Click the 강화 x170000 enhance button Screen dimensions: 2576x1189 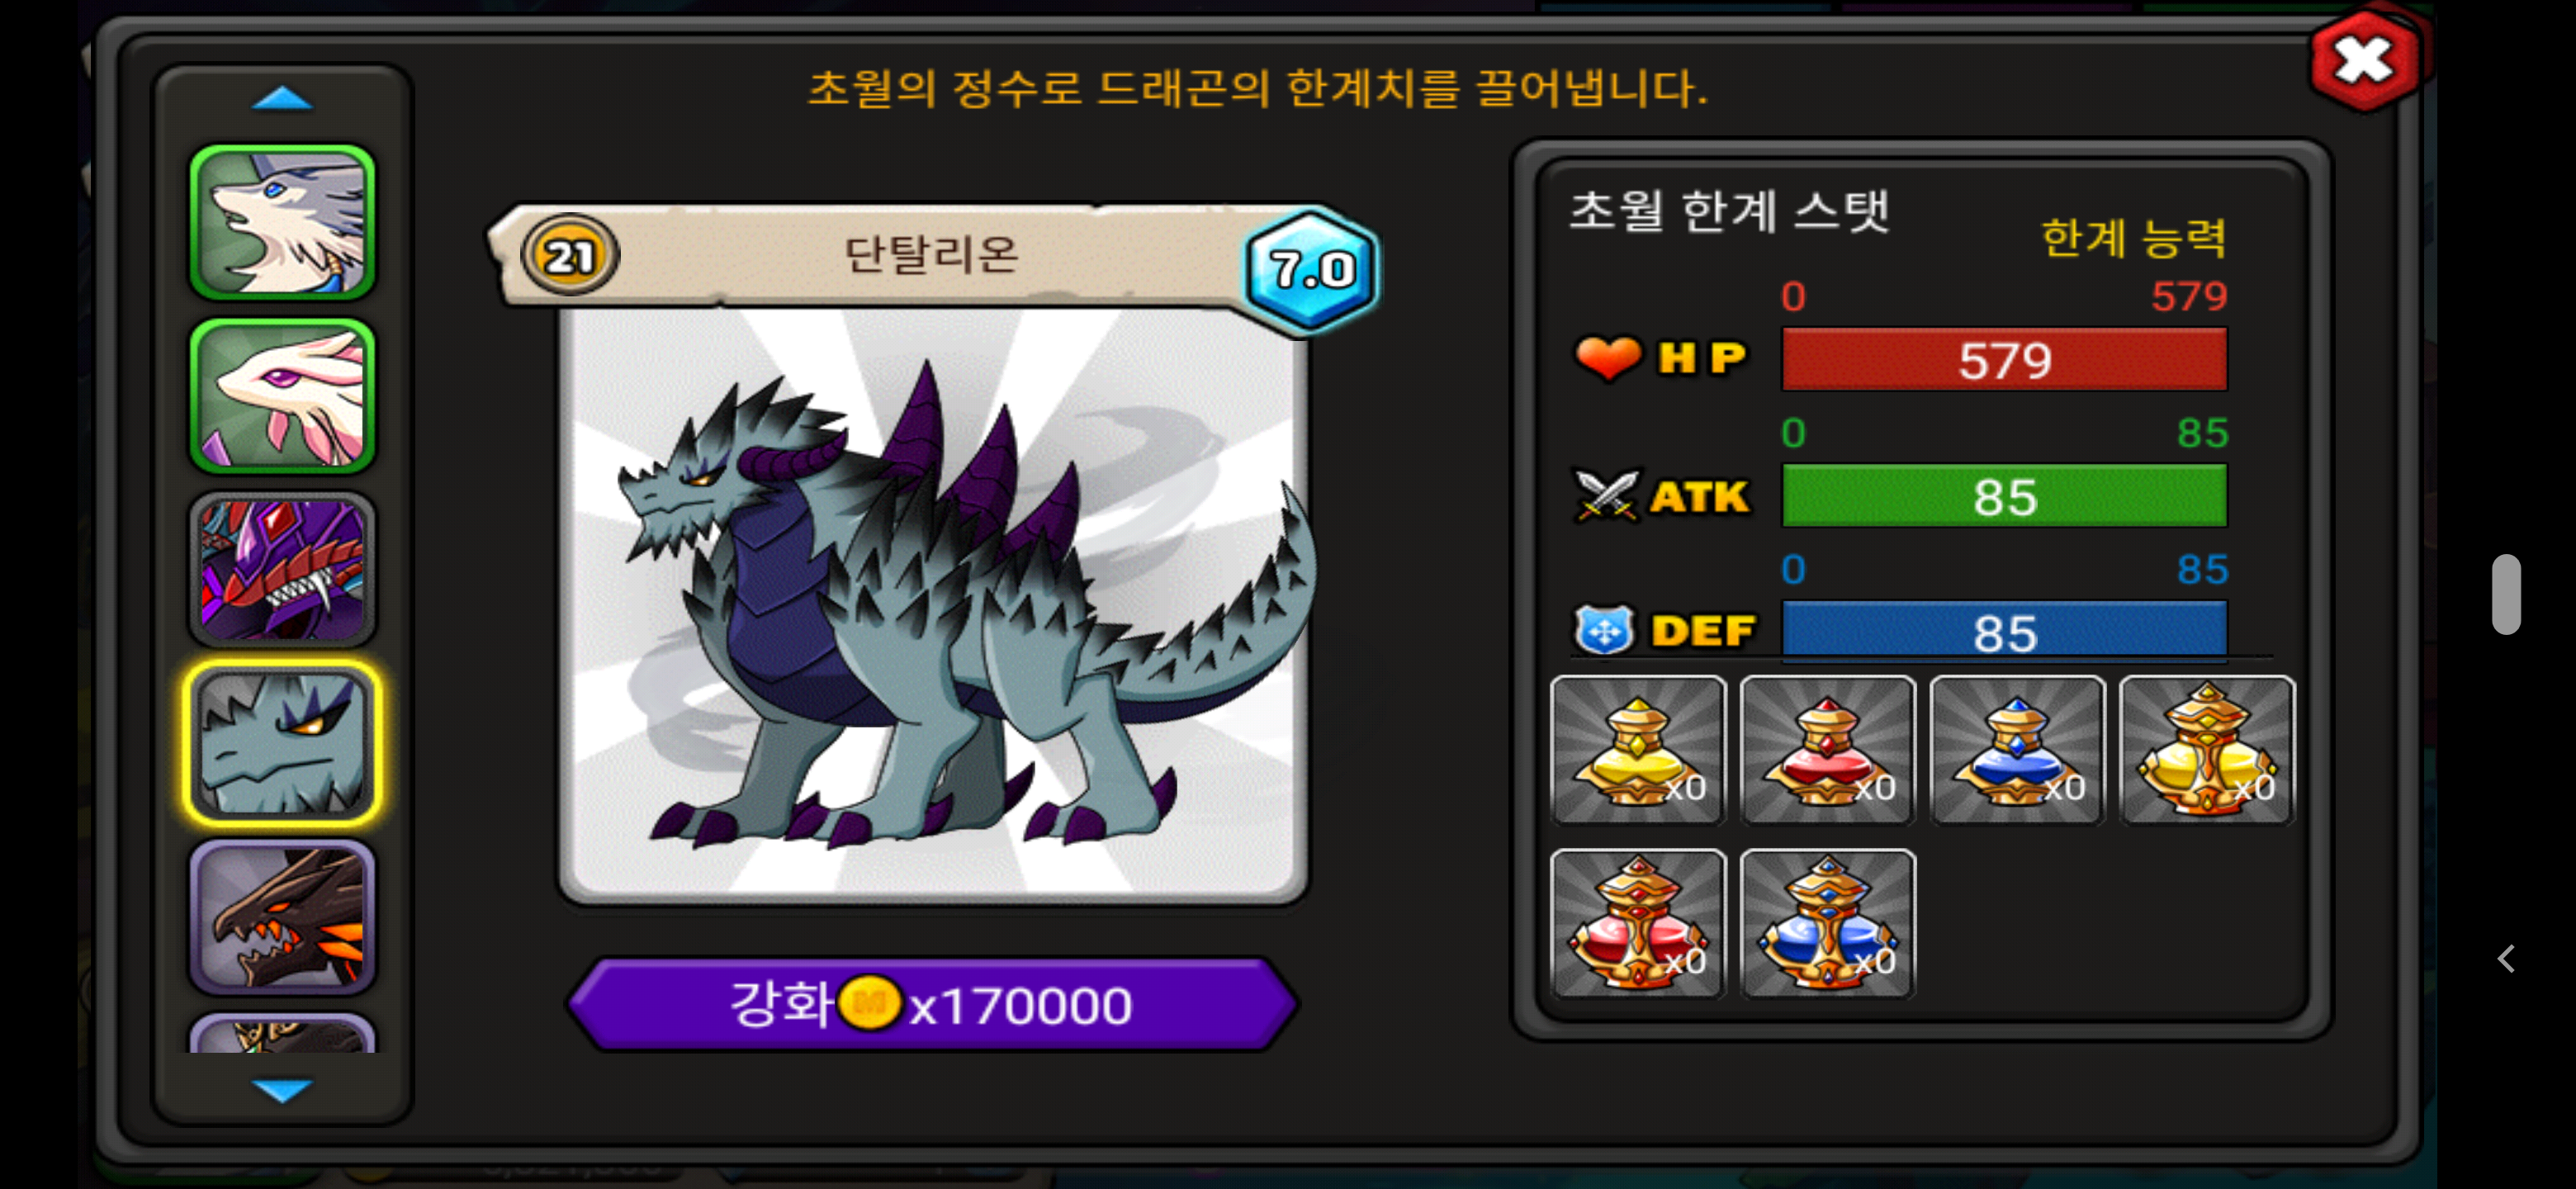pyautogui.click(x=932, y=1004)
